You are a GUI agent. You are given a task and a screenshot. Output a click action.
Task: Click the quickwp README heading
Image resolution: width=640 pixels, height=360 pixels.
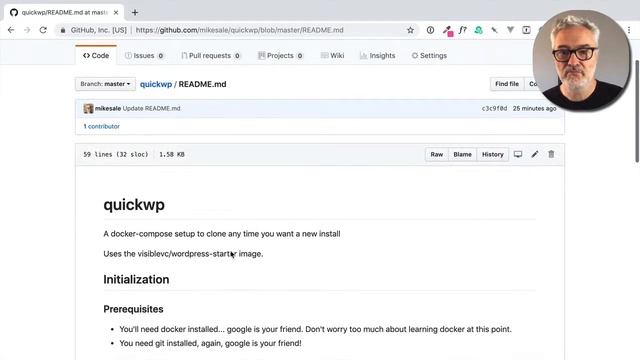(134, 204)
